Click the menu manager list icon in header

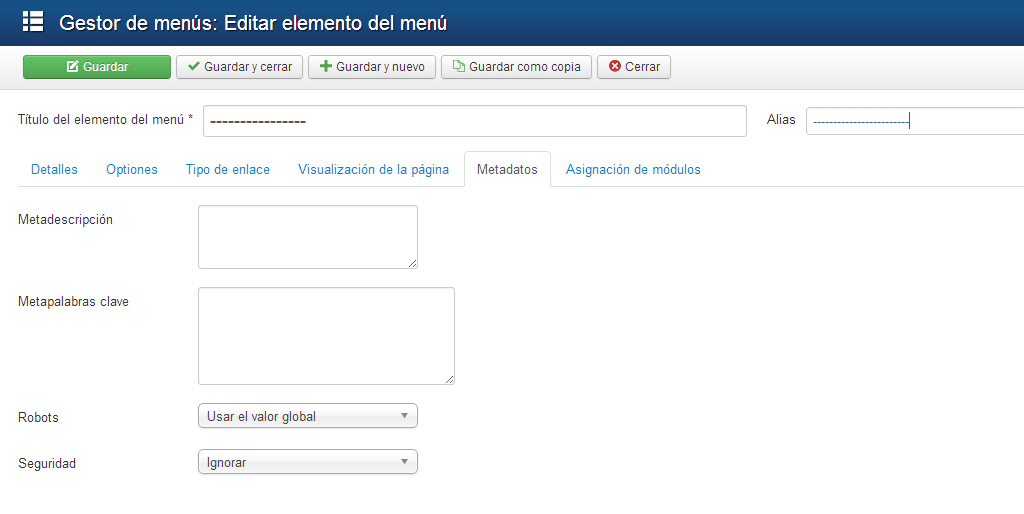coord(33,22)
